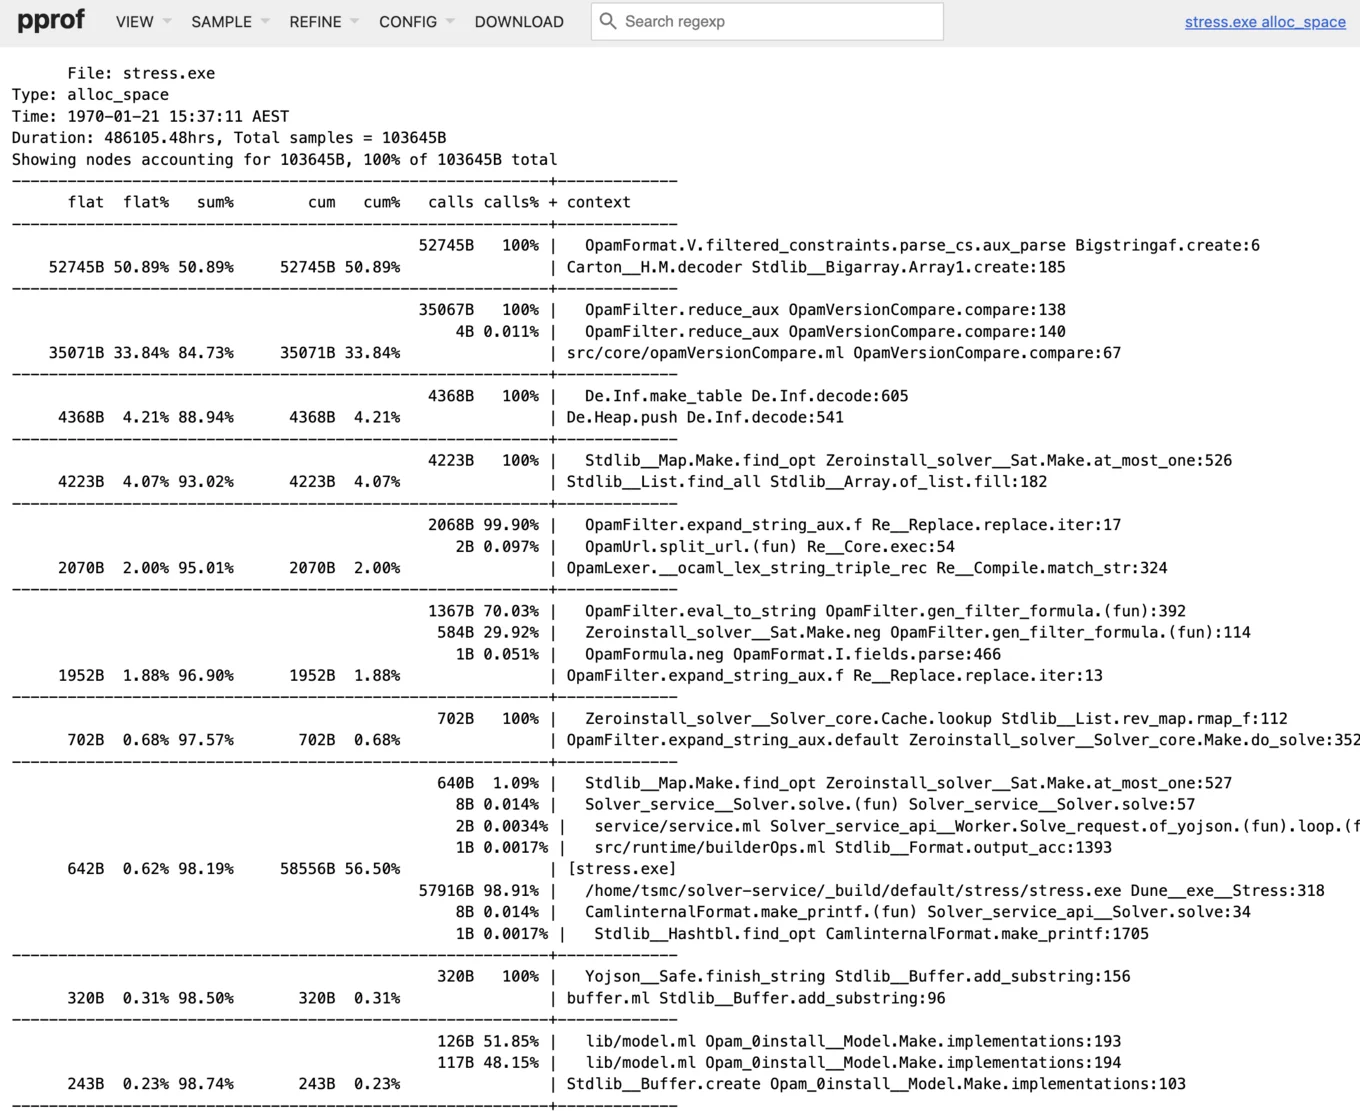
Task: Click the pprof logo
Action: click(x=51, y=21)
